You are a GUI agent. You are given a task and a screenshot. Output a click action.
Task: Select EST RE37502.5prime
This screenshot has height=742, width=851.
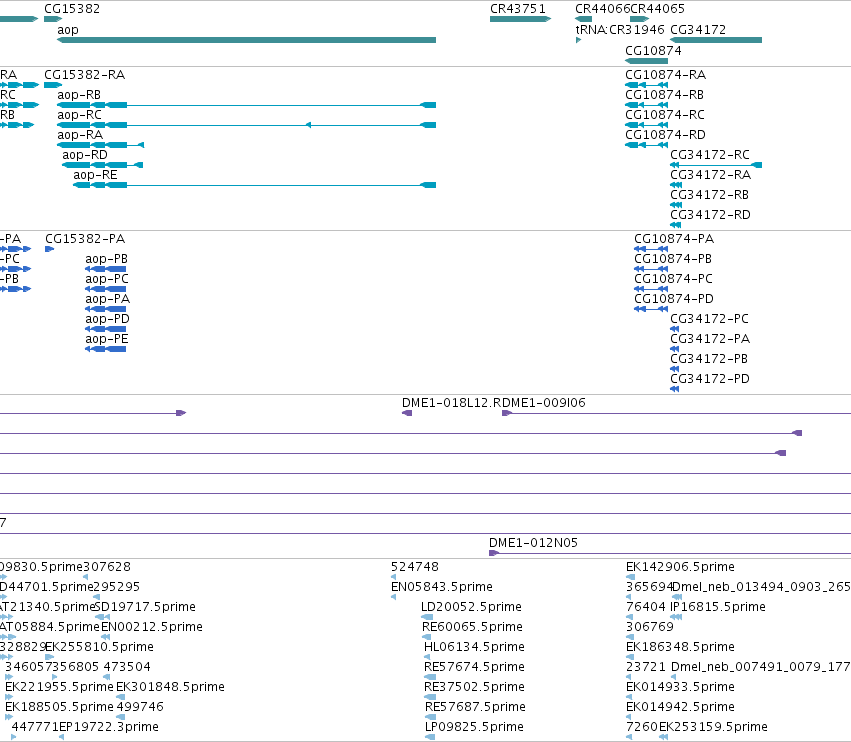[x=430, y=697]
